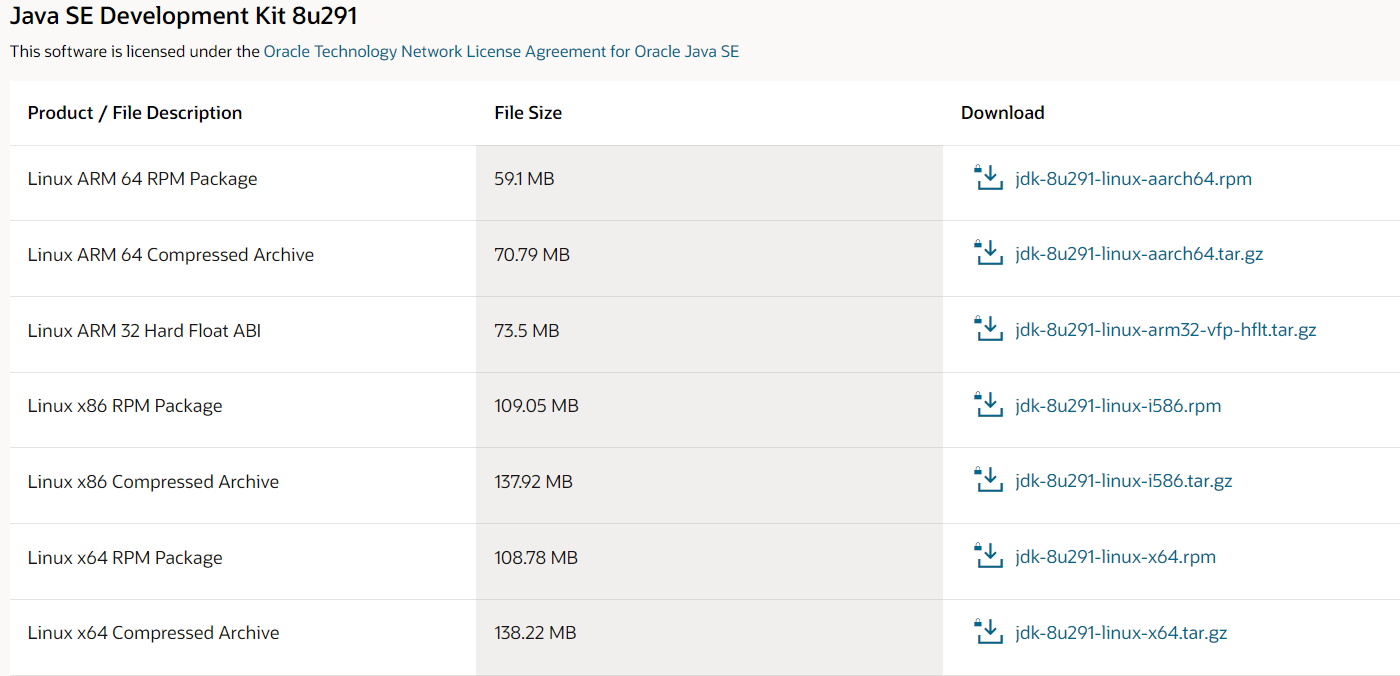Download jdk-8u291-linux-arm32-vfp-hflt.tar.gz file link
The width and height of the screenshot is (1400, 676).
tap(1166, 330)
